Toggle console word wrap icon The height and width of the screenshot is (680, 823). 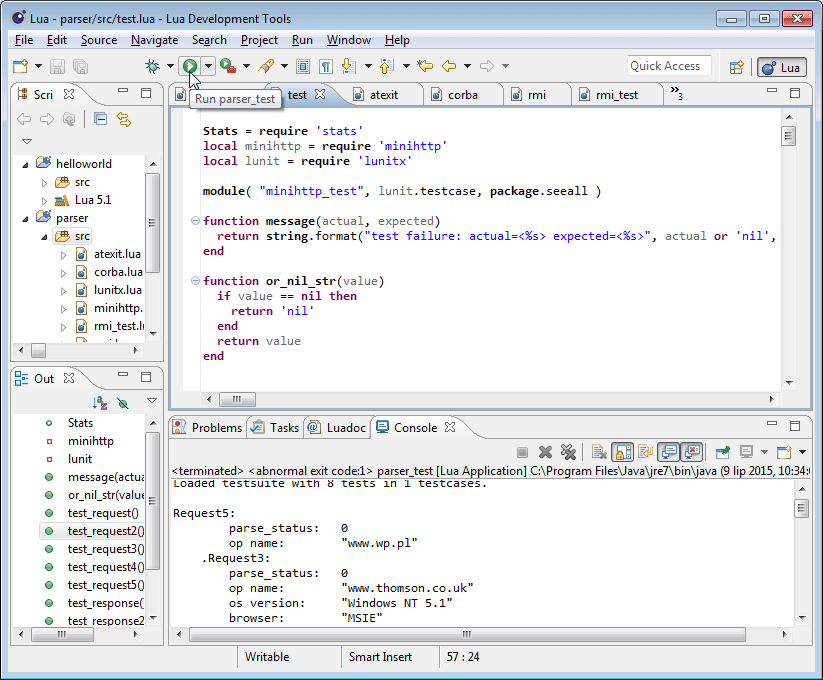pos(646,452)
